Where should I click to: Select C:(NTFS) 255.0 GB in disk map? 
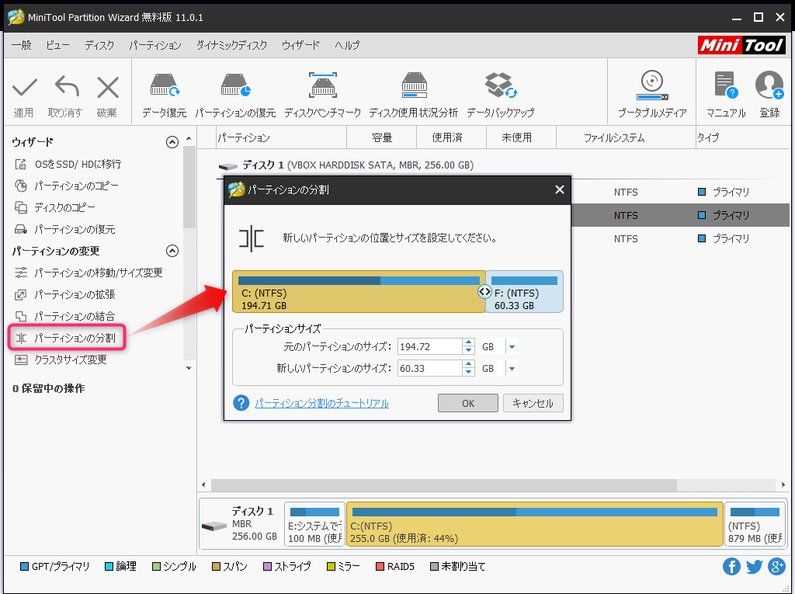534,525
